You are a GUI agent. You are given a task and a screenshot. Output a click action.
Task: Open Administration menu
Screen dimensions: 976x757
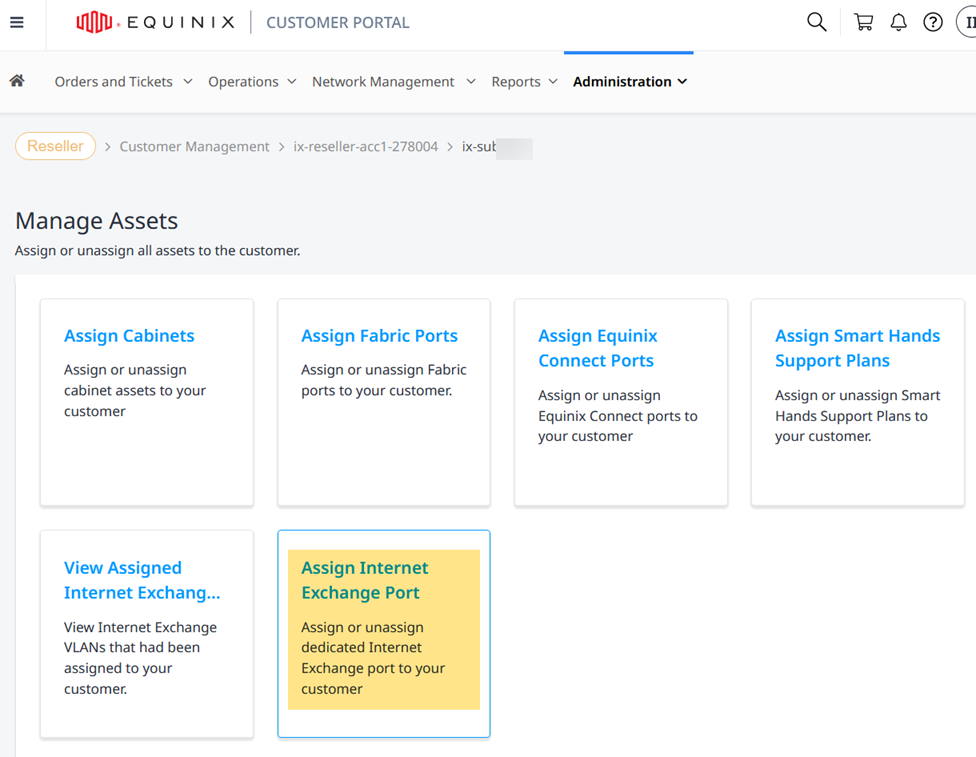coord(622,82)
